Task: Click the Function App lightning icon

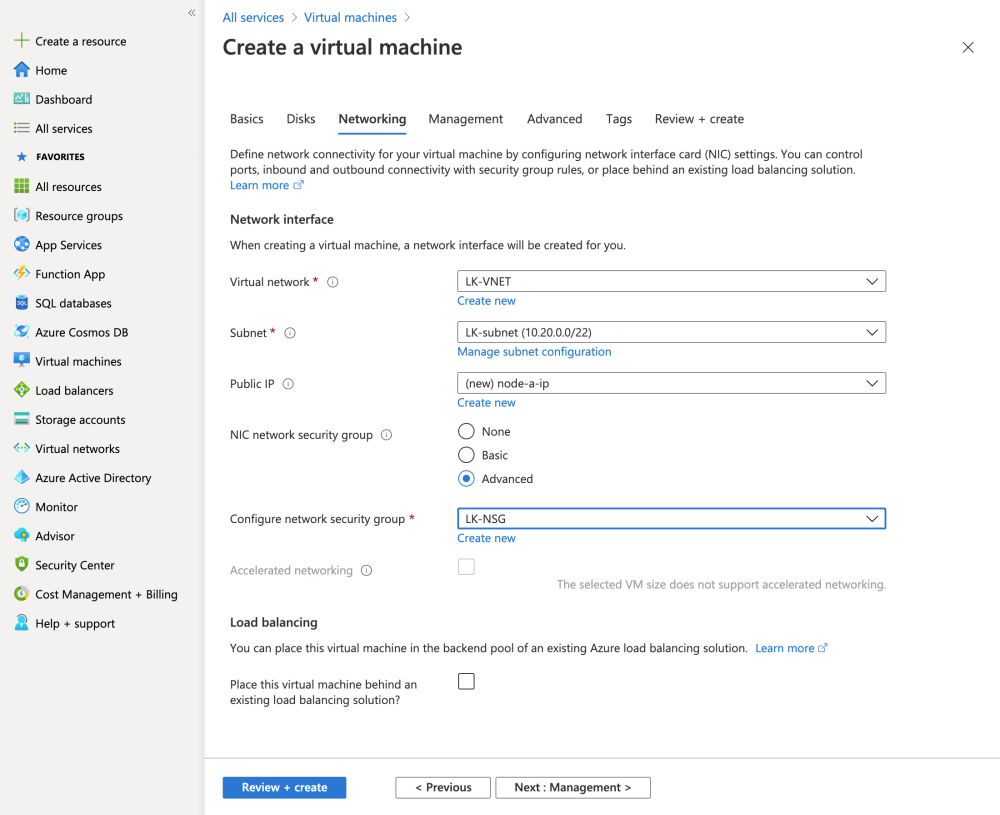Action: (21, 274)
